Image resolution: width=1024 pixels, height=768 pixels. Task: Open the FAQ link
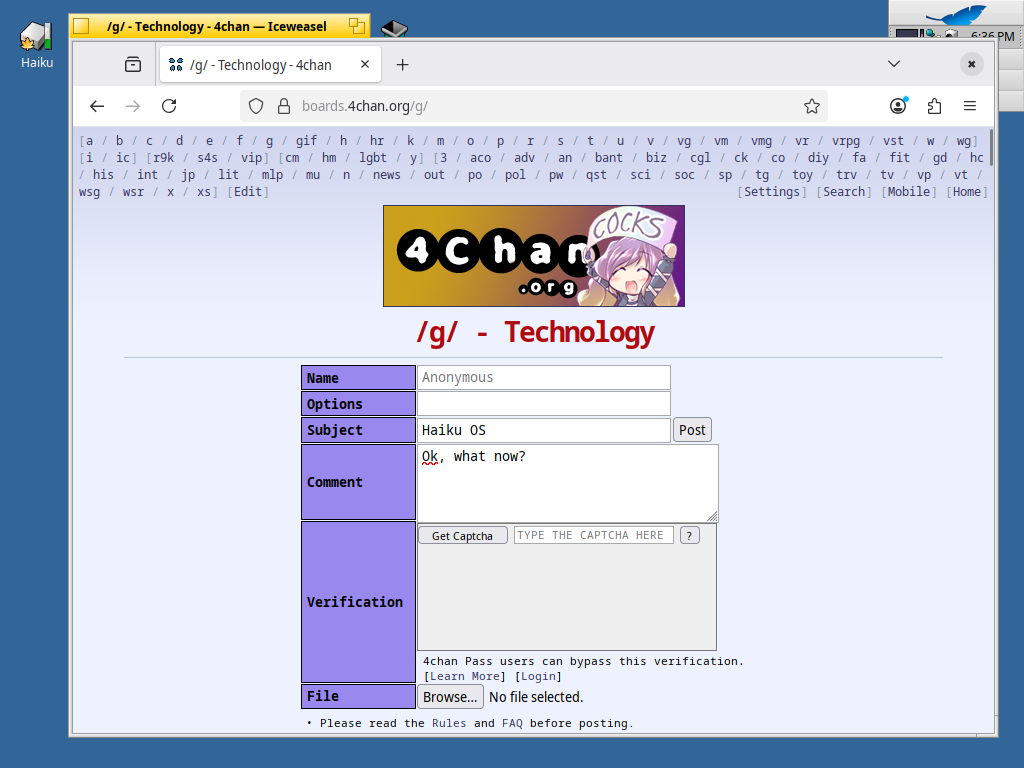(512, 723)
